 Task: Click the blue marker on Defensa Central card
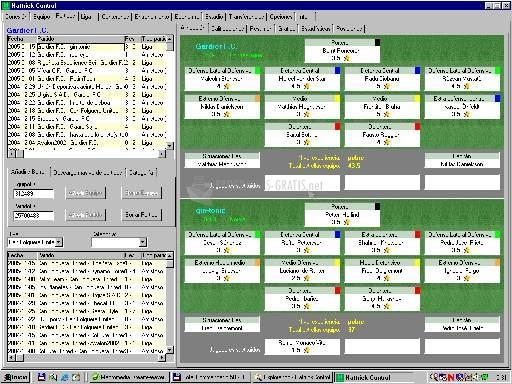[x=337, y=70]
